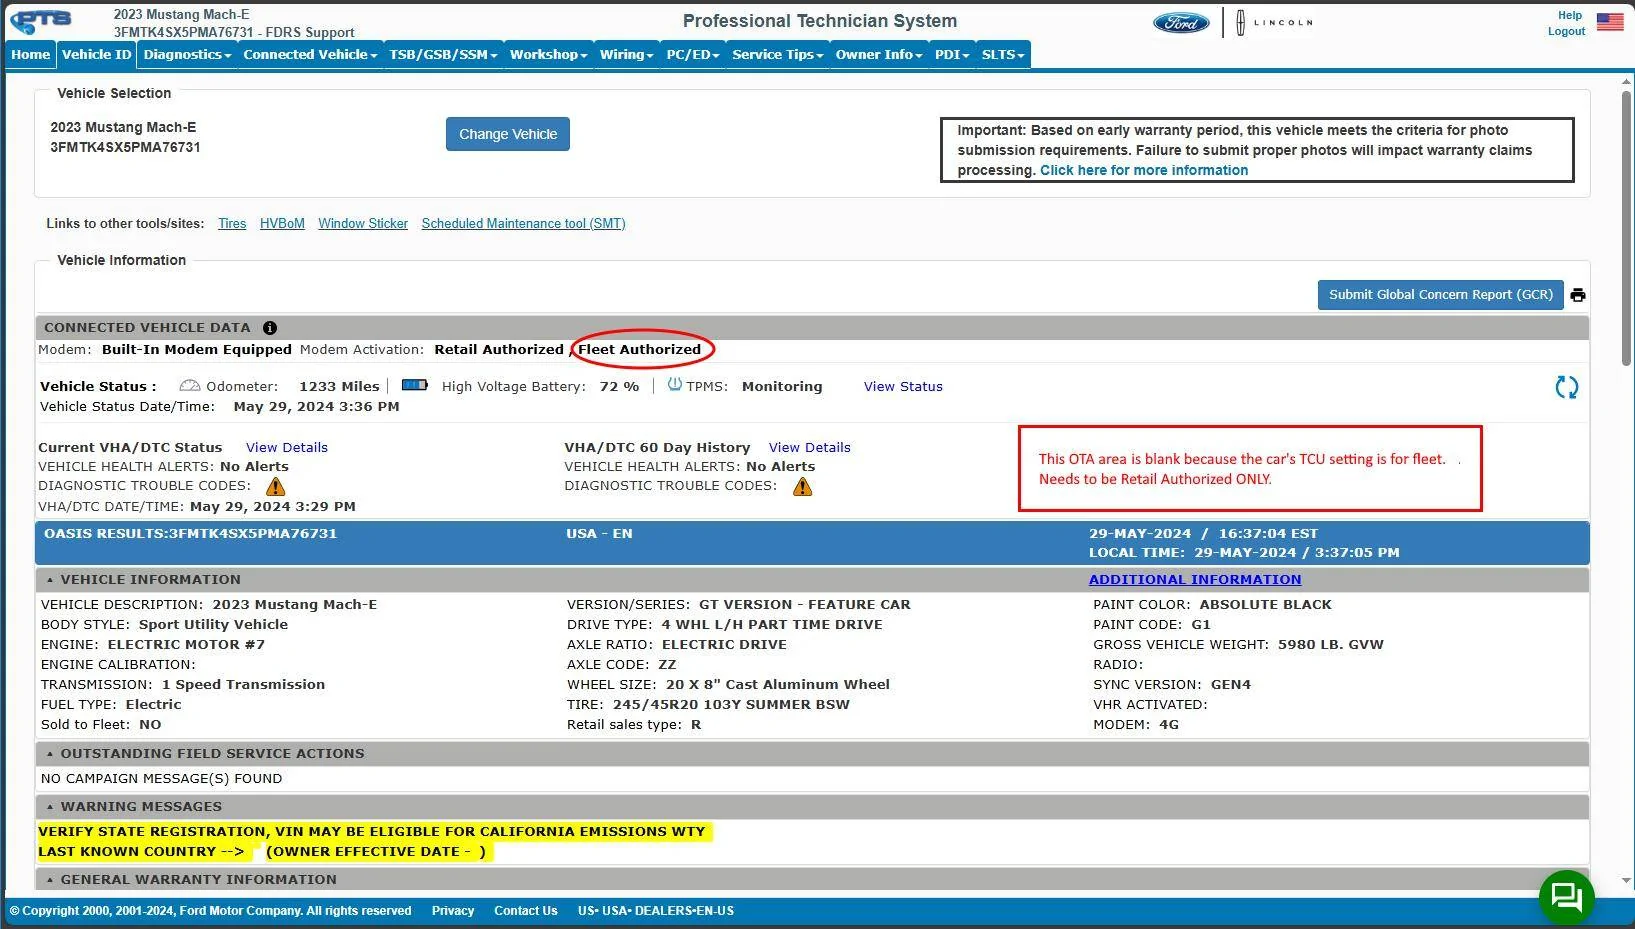The image size is (1635, 929).
Task: Open the PDI dropdown menu
Action: pos(952,55)
